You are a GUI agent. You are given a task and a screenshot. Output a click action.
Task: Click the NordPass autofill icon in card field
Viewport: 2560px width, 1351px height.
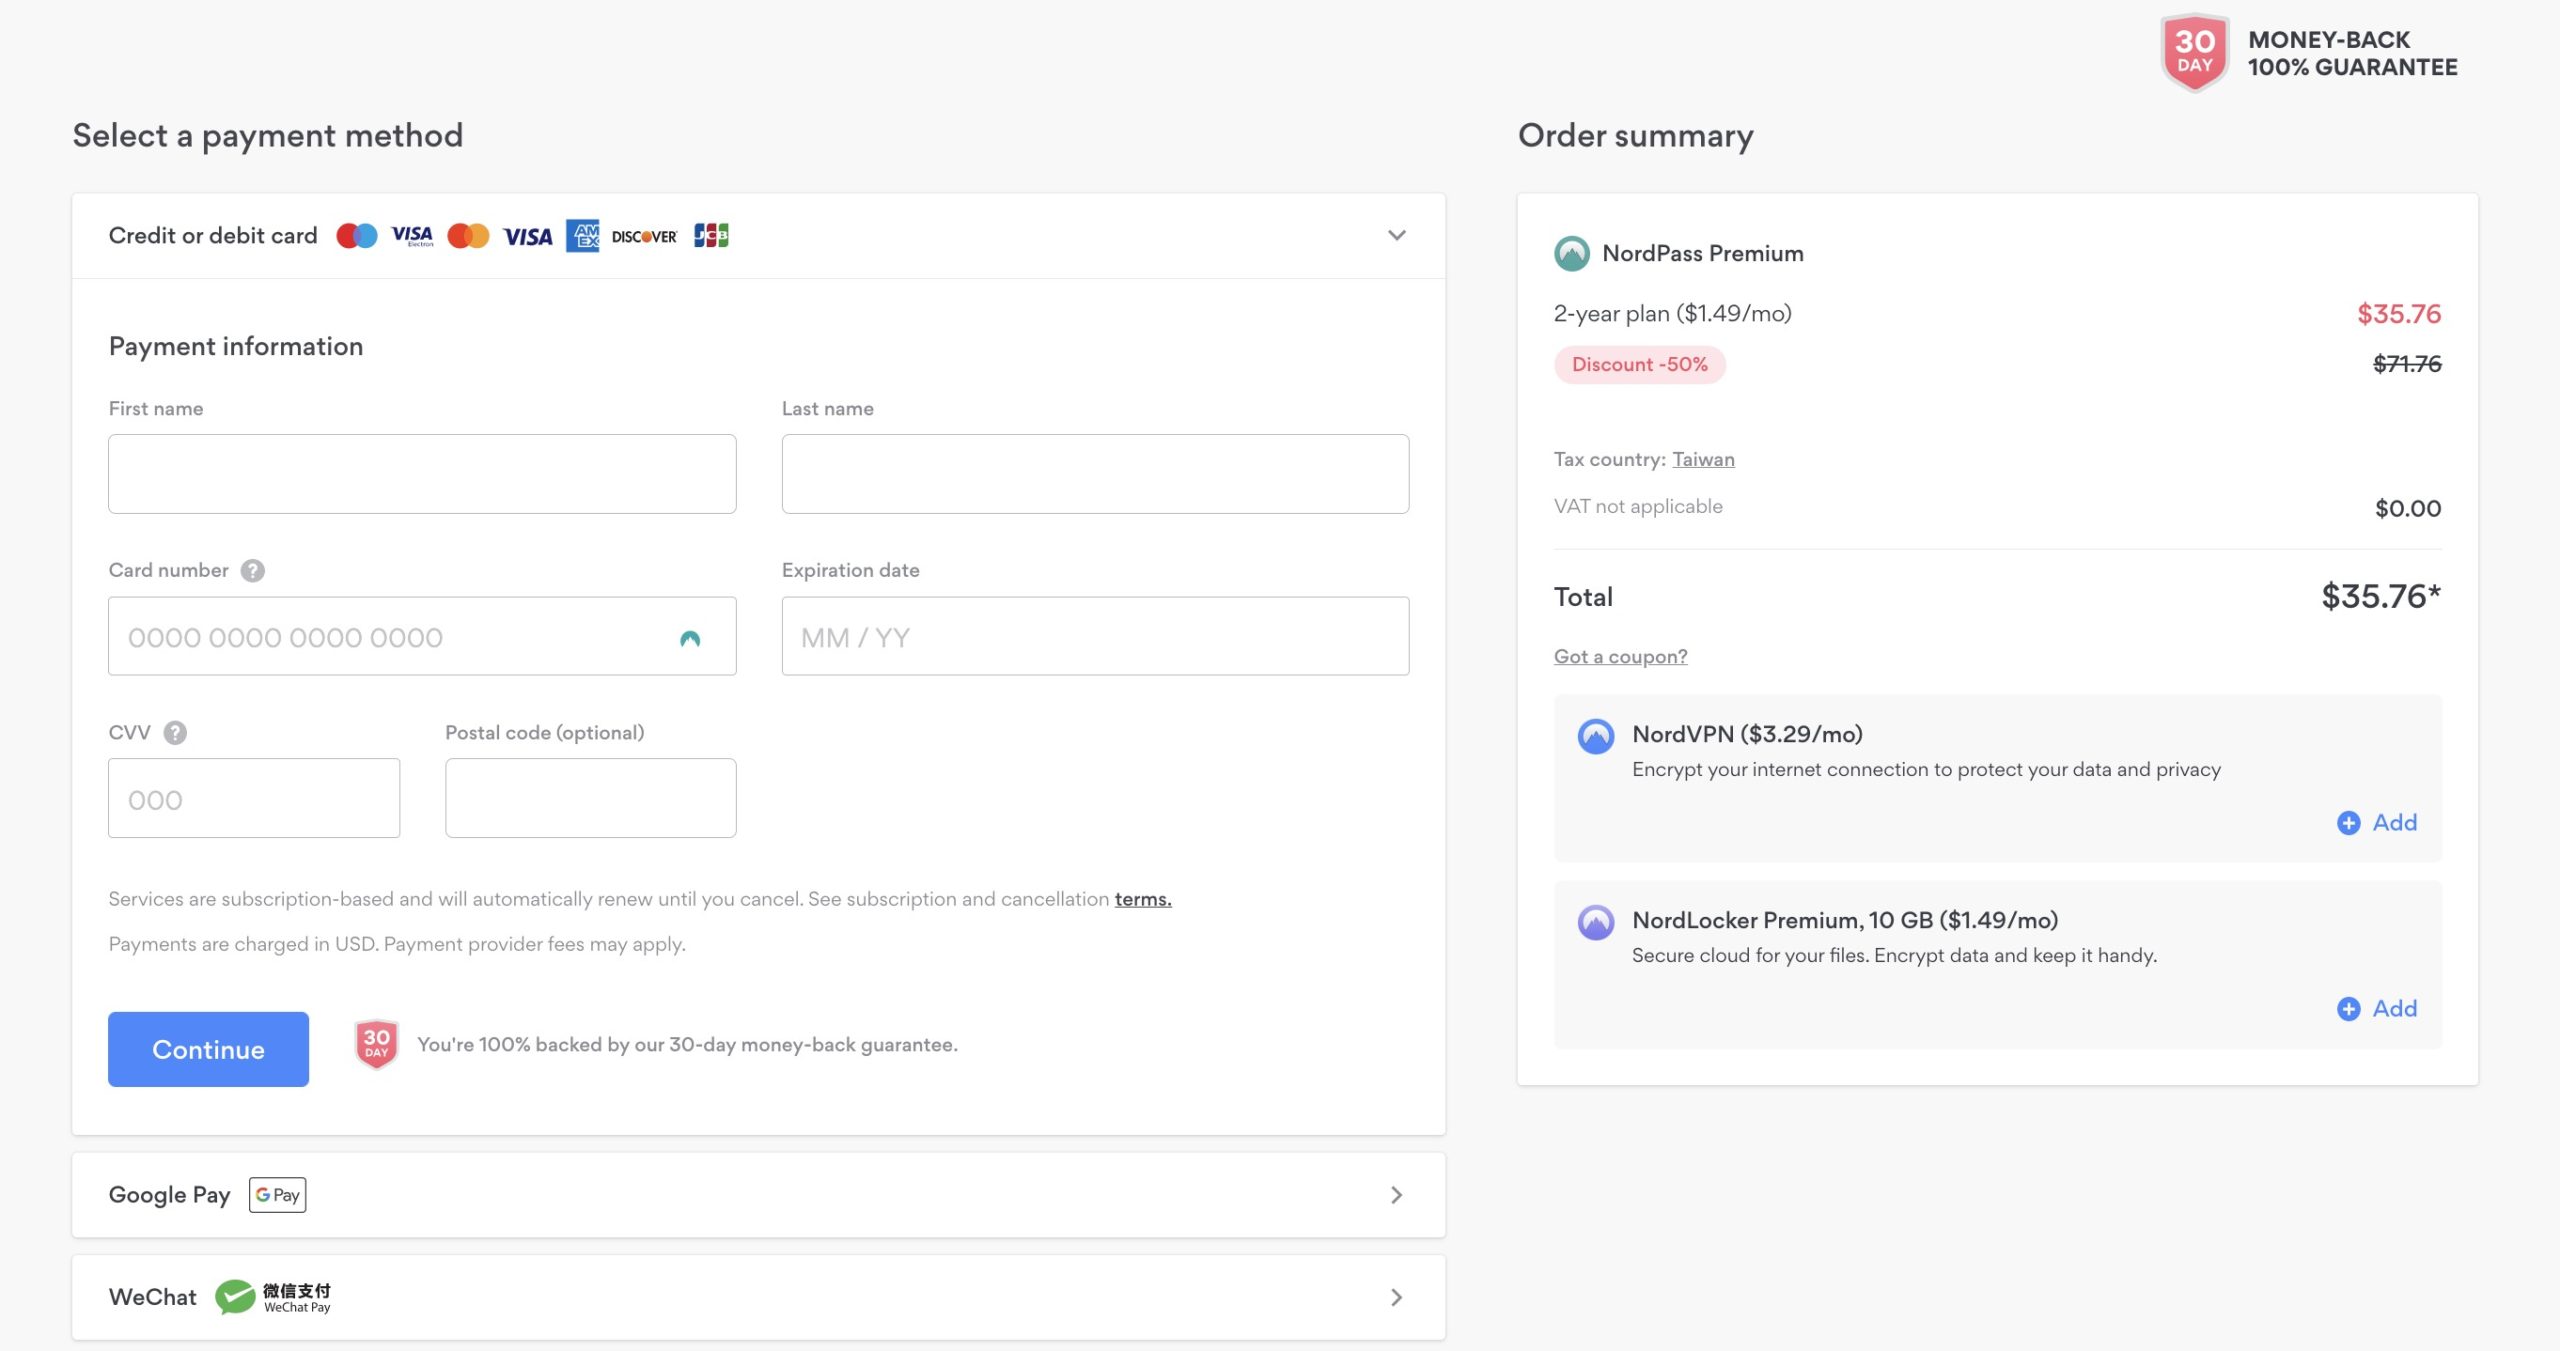click(690, 638)
